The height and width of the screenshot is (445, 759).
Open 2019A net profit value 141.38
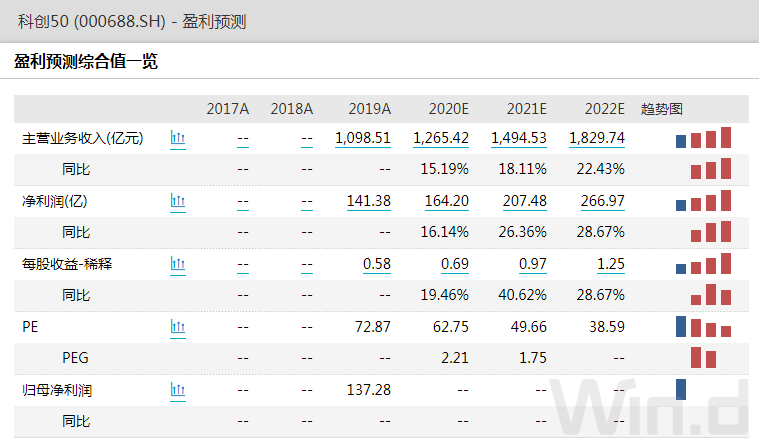pyautogui.click(x=369, y=201)
